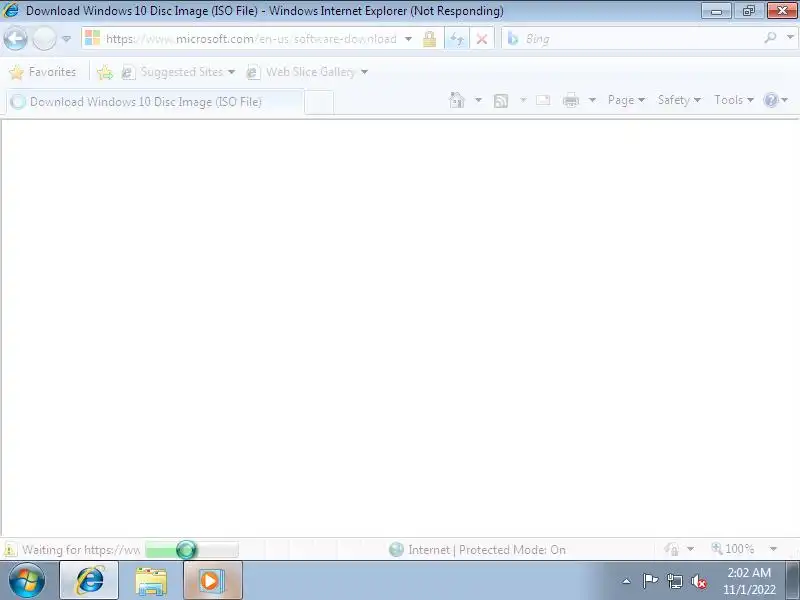Open Windows Explorer from the taskbar
Viewport: 800px width, 600px height.
(x=151, y=581)
